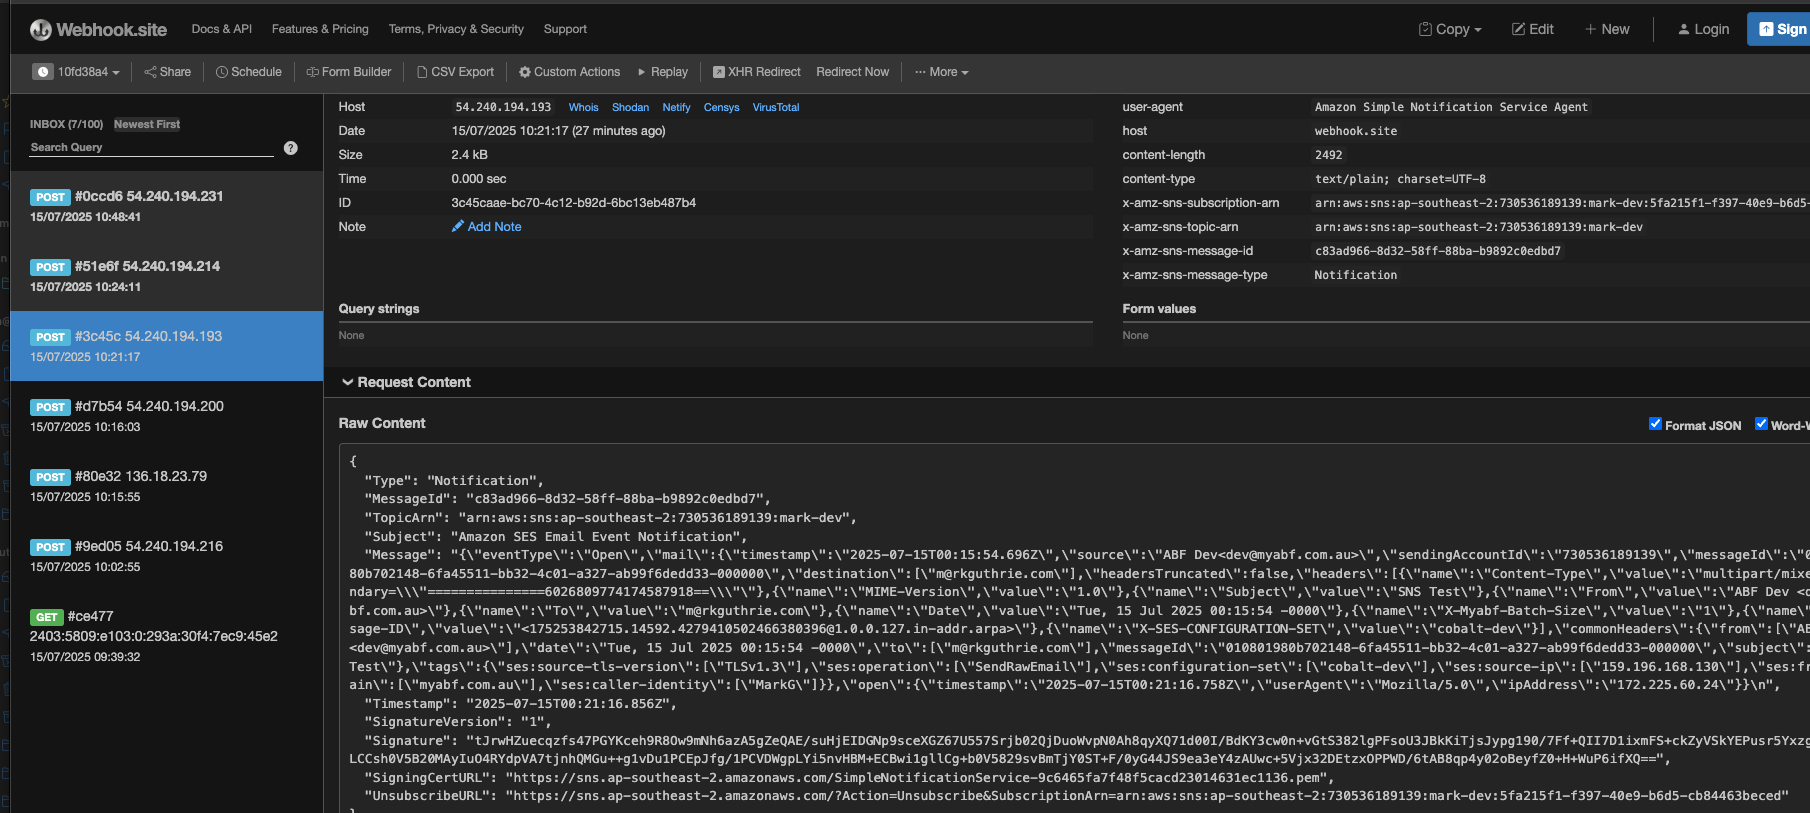The image size is (1810, 813).
Task: Open Netify lookup for host
Action: [676, 107]
